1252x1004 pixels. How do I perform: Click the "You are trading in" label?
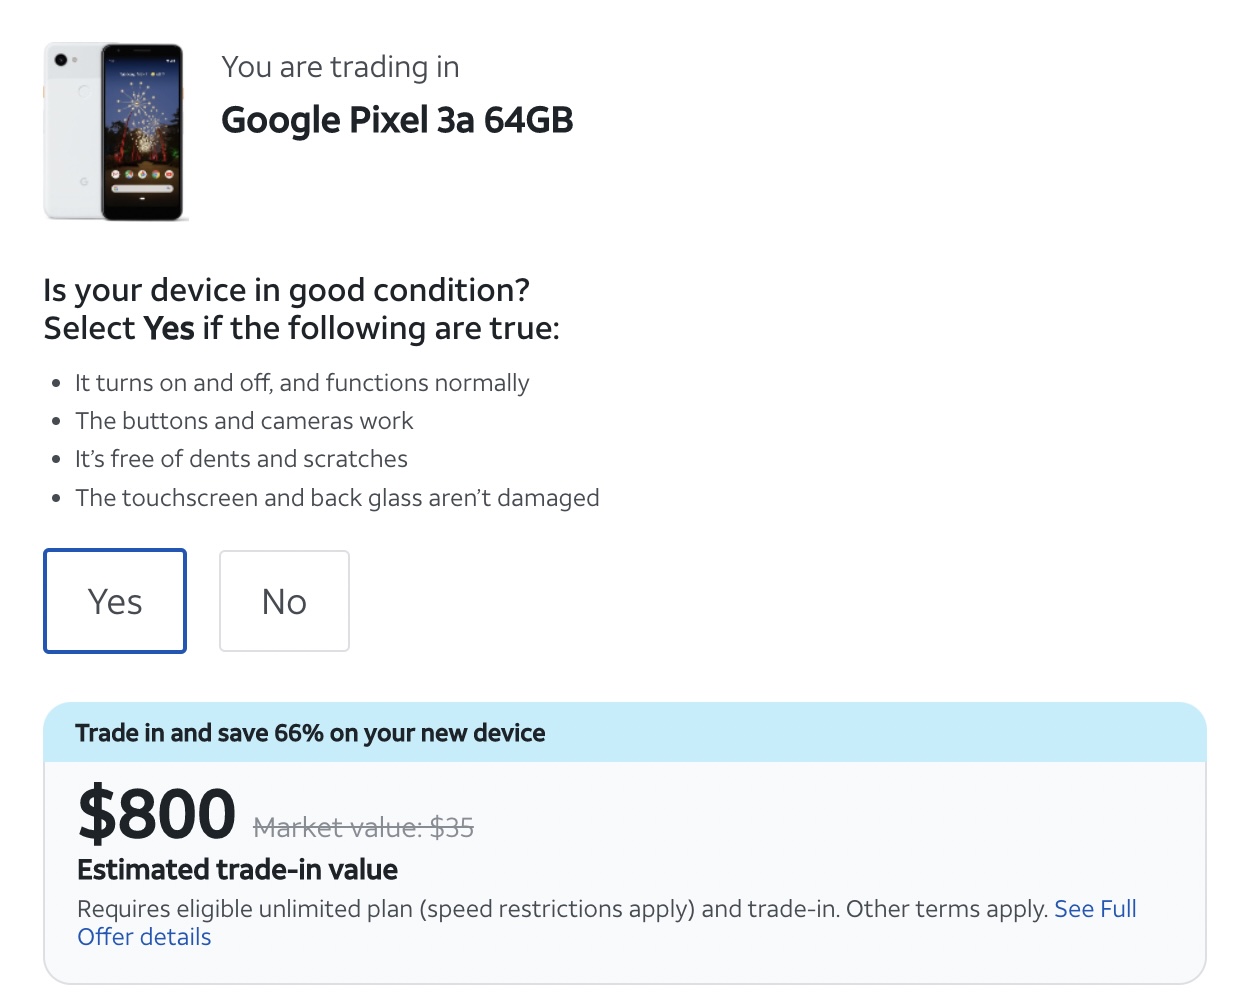coord(340,67)
